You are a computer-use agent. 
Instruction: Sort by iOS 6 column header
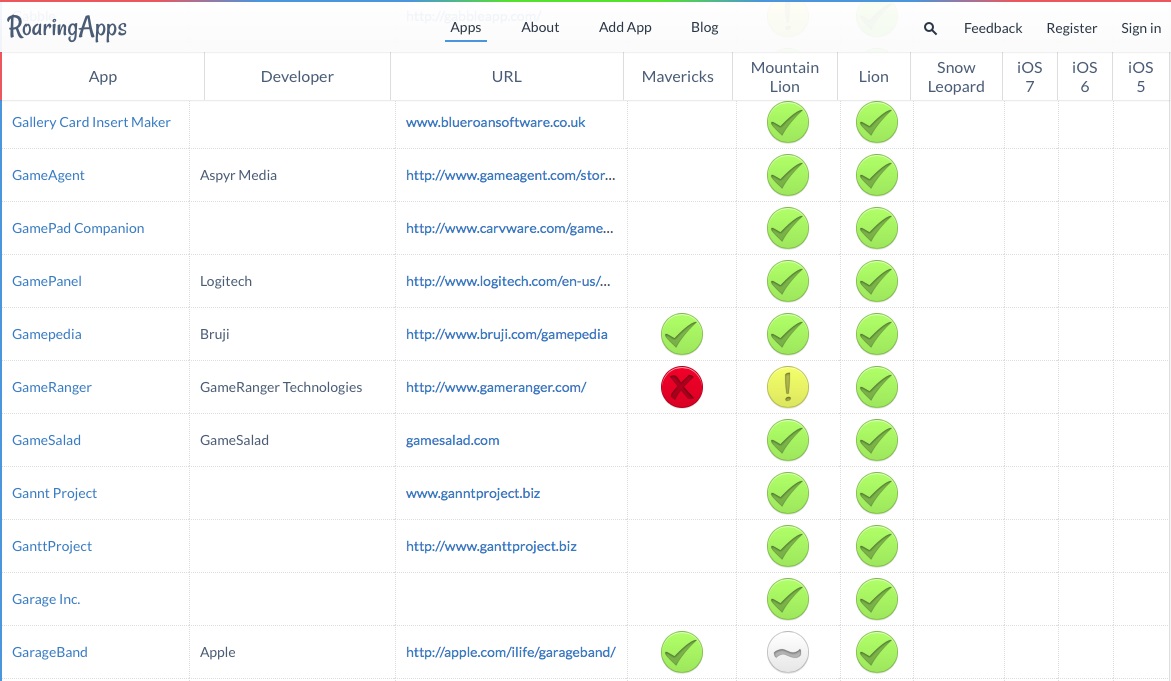1085,76
